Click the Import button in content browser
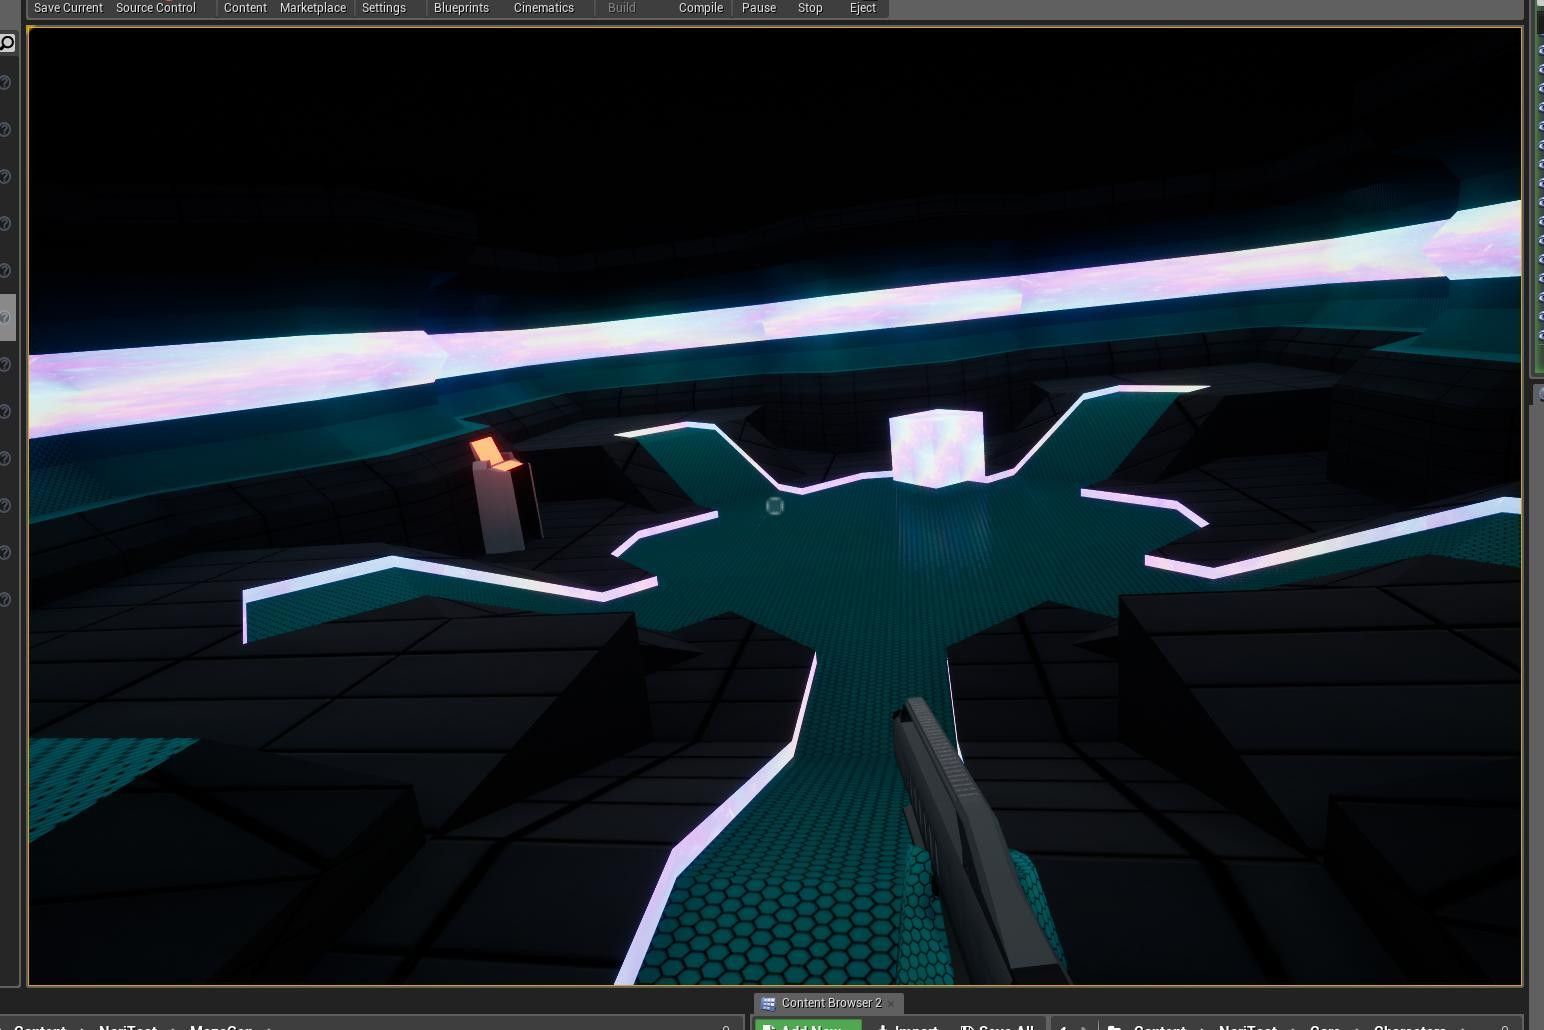Screen dimensions: 1544x1030 [x=908, y=1026]
